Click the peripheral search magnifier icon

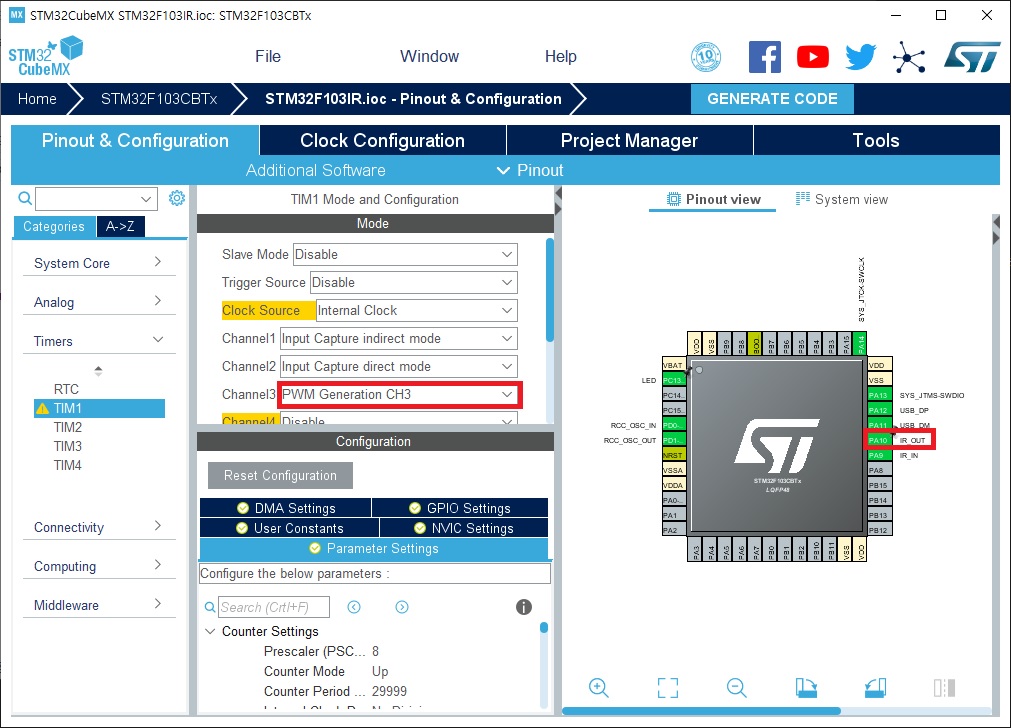tap(25, 198)
